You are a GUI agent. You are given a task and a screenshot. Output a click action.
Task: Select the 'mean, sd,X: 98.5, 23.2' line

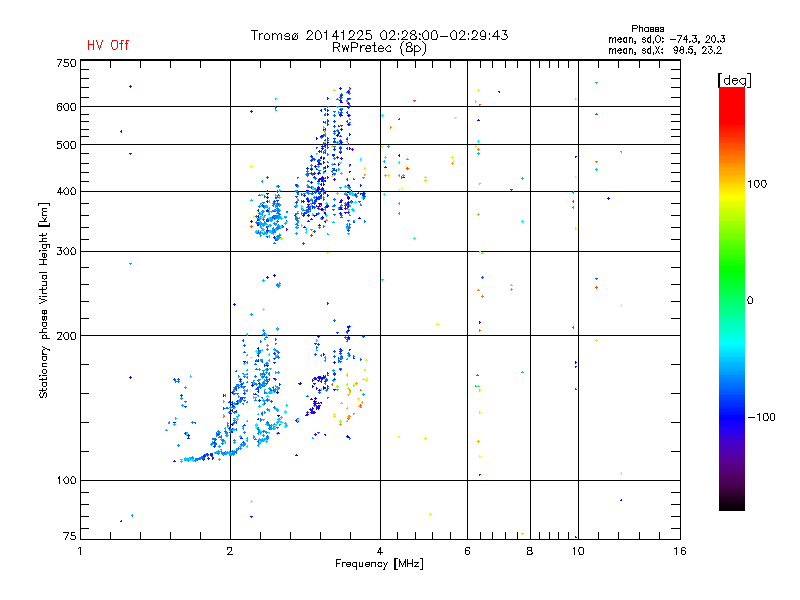point(665,50)
